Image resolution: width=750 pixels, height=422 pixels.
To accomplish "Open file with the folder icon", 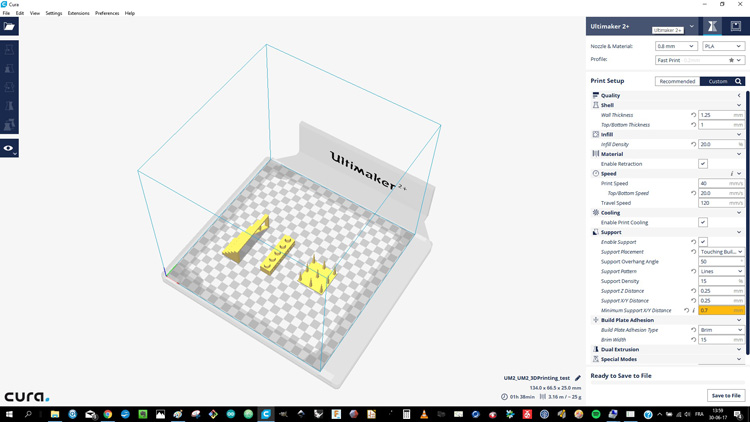I will point(9,26).
